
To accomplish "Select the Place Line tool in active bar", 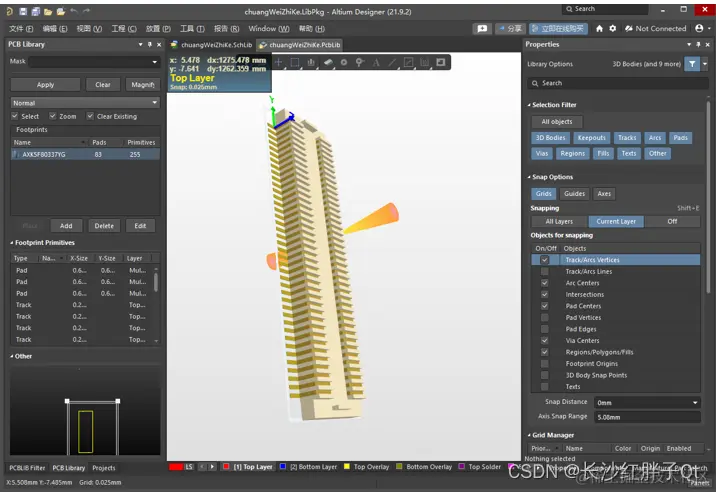I will pos(392,62).
